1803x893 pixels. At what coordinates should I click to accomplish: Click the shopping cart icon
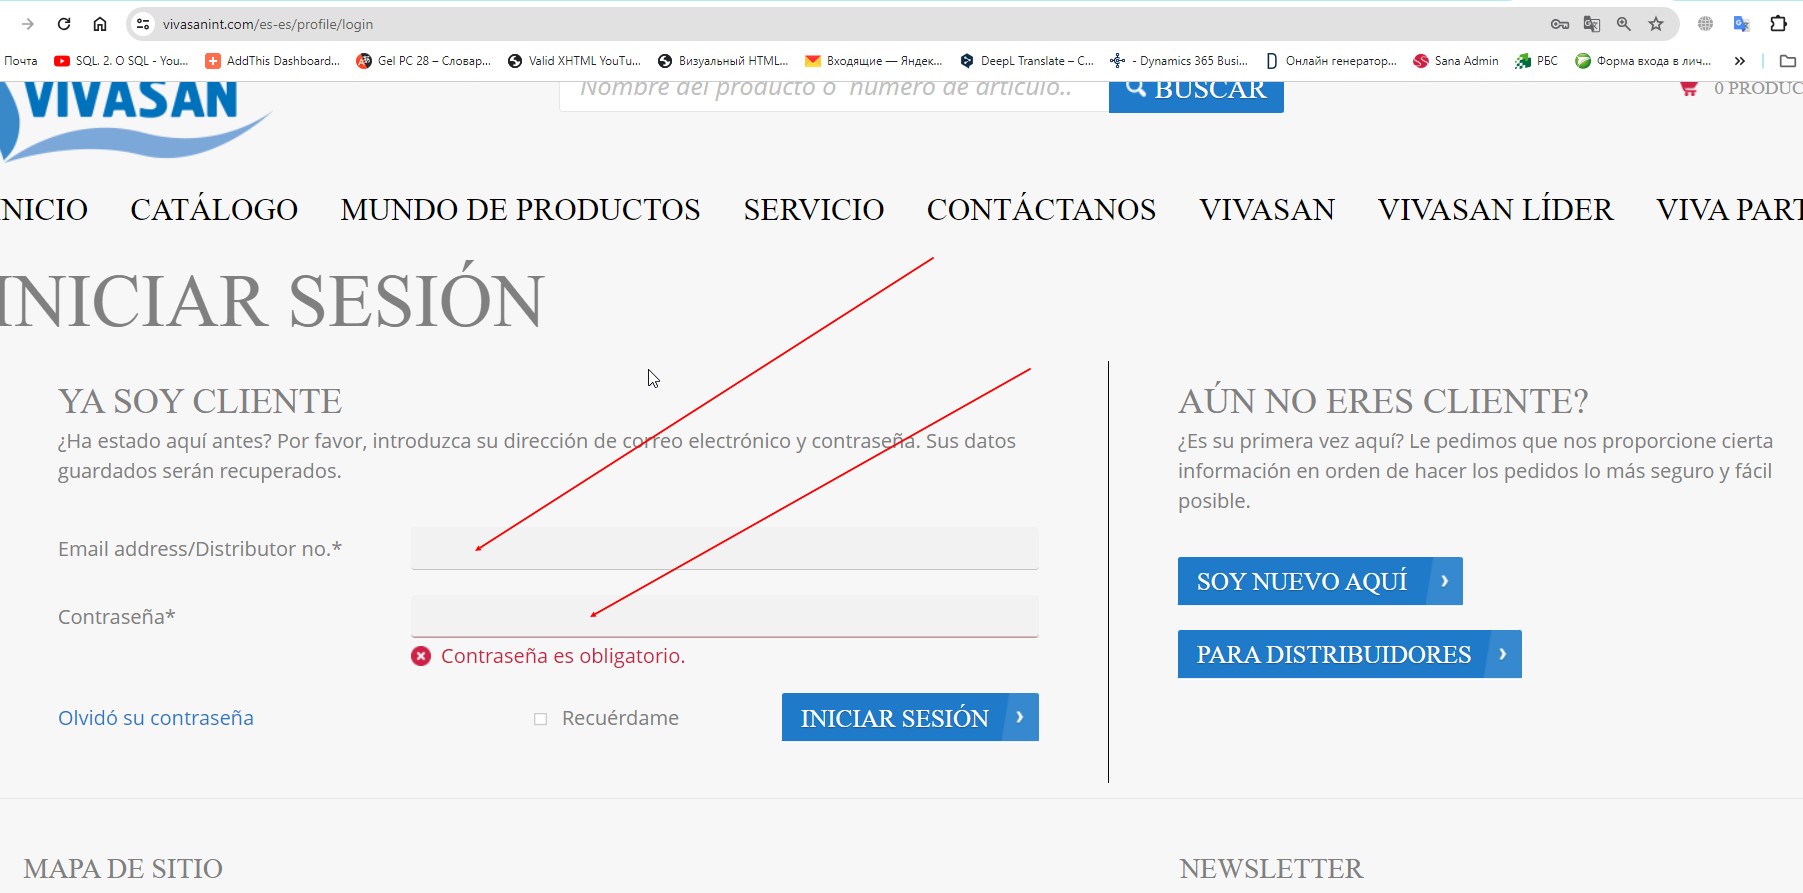click(x=1689, y=88)
